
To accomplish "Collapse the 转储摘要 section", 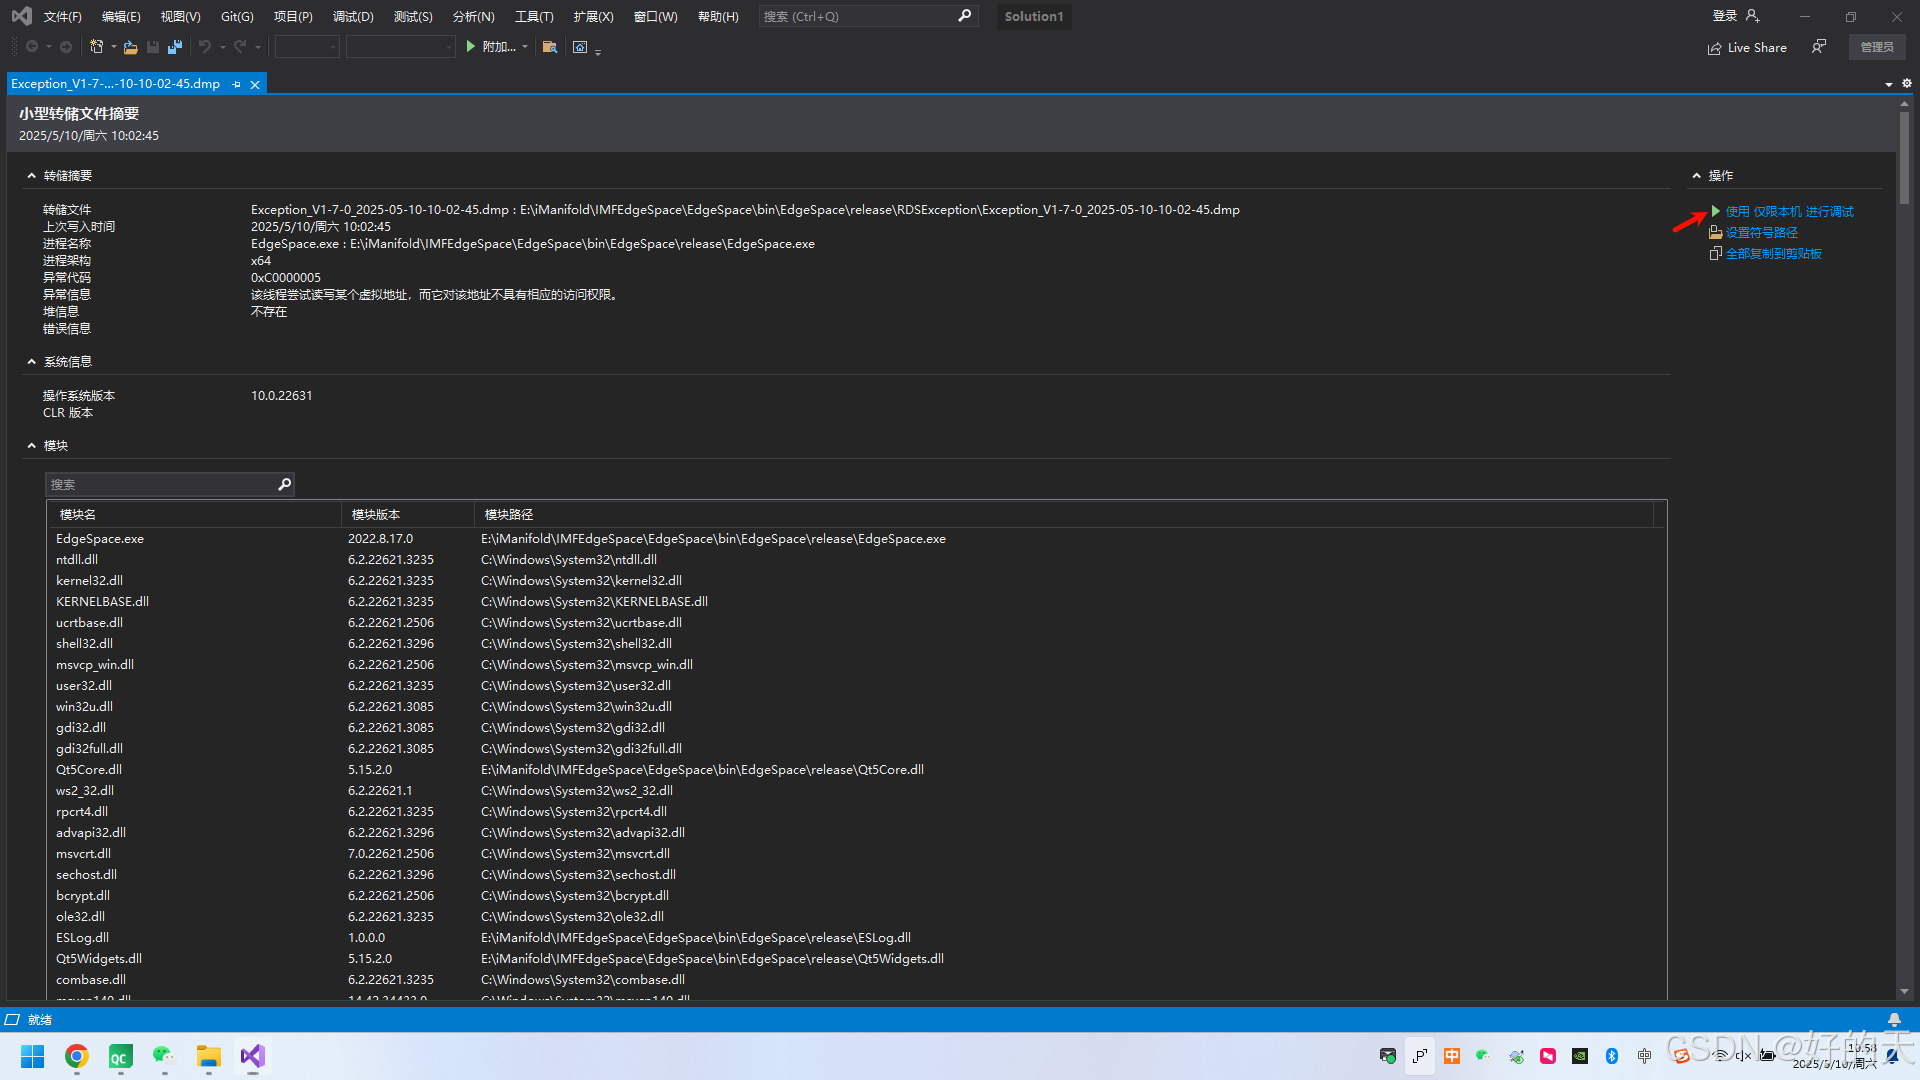I will click(x=31, y=176).
